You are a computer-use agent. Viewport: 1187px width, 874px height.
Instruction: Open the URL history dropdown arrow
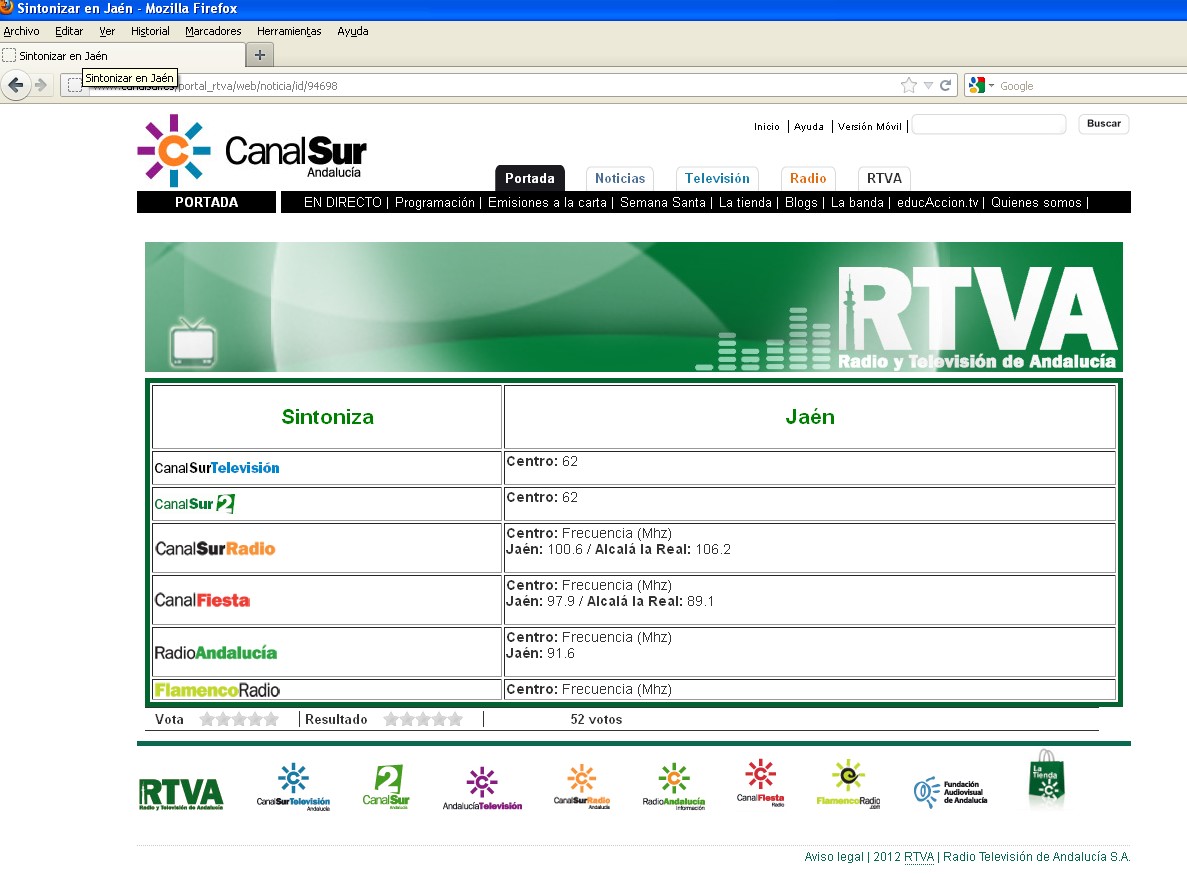click(928, 86)
